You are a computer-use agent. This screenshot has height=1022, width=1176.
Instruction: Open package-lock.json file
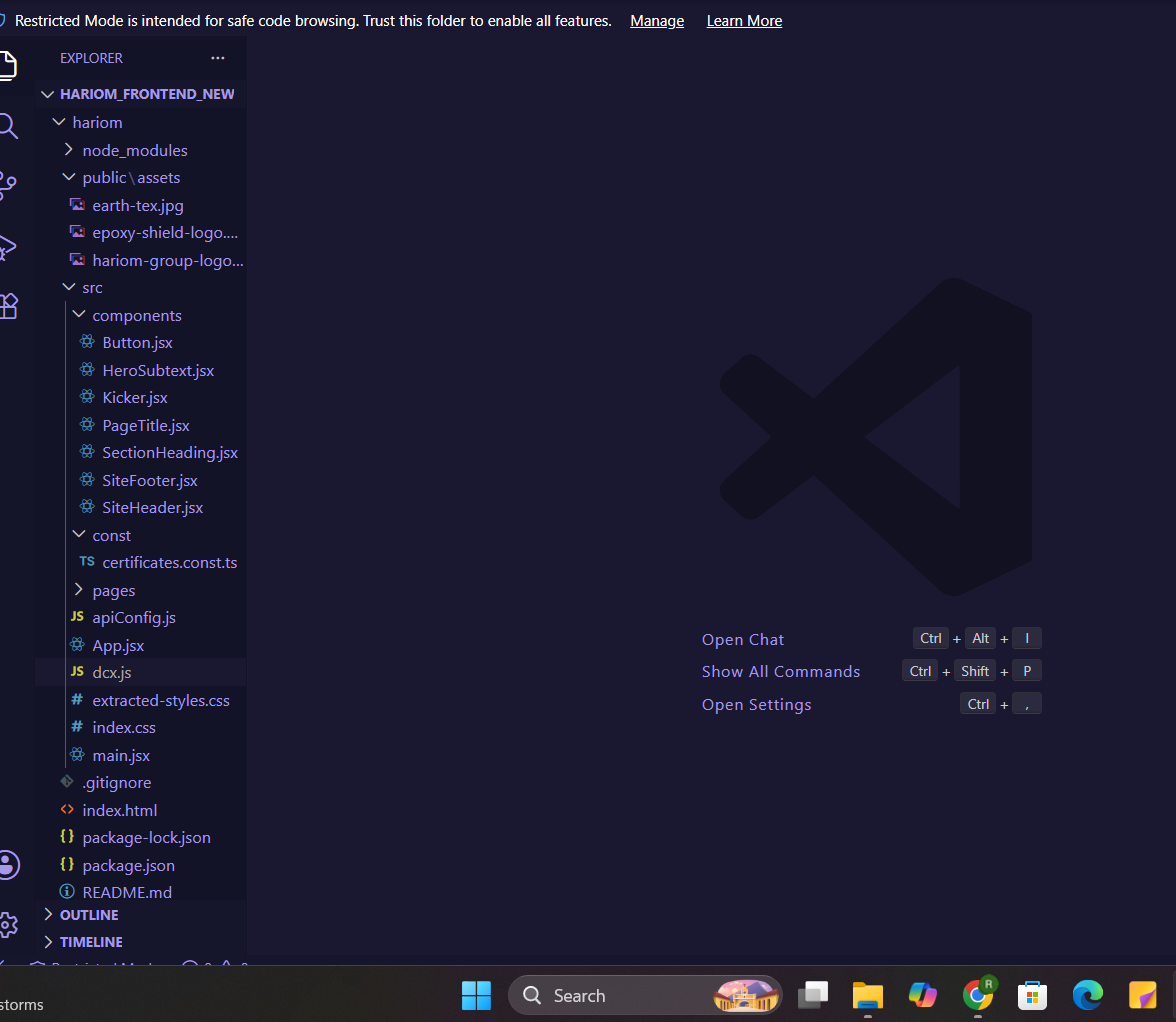pyautogui.click(x=141, y=838)
